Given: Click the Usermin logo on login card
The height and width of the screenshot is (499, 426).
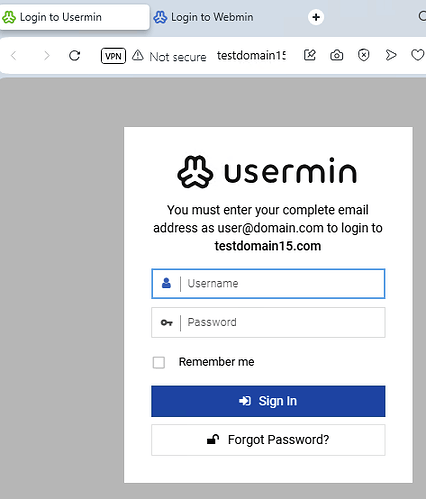Looking at the screenshot, I should pyautogui.click(x=268, y=172).
